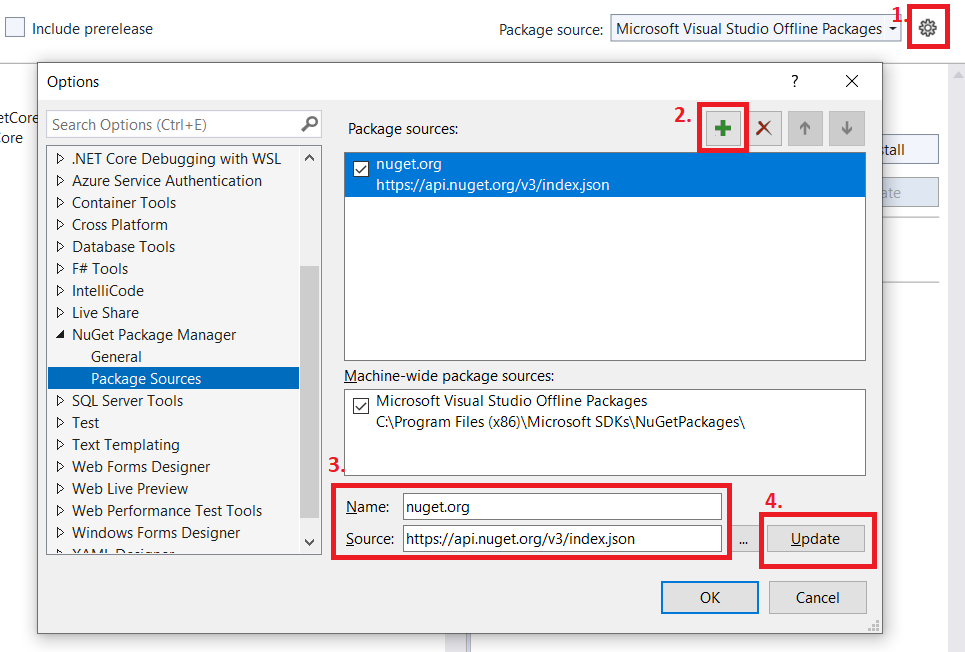Add a new package source with plus icon
Screen dimensions: 965x652
coord(723,128)
